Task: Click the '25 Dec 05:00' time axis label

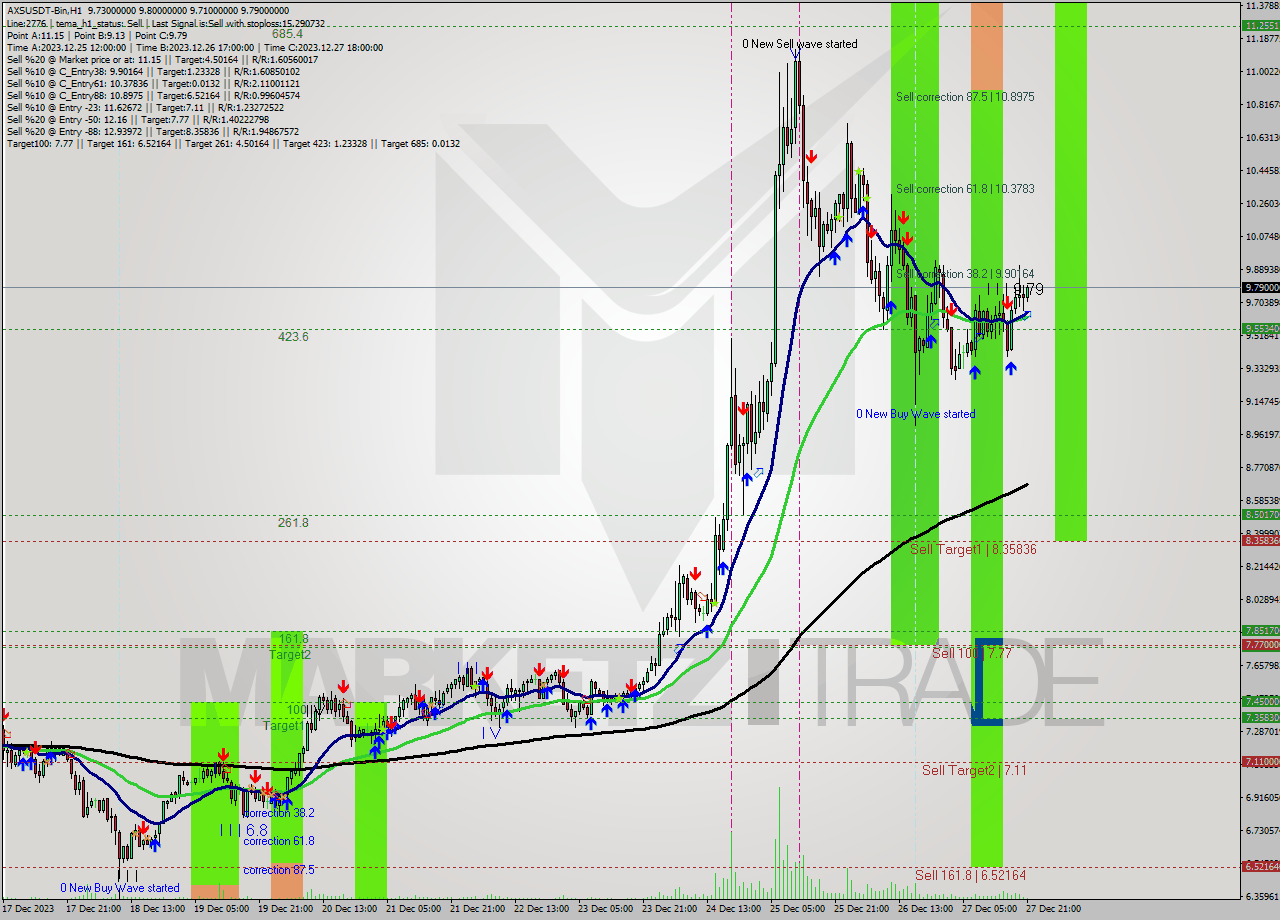Action: [x=799, y=910]
